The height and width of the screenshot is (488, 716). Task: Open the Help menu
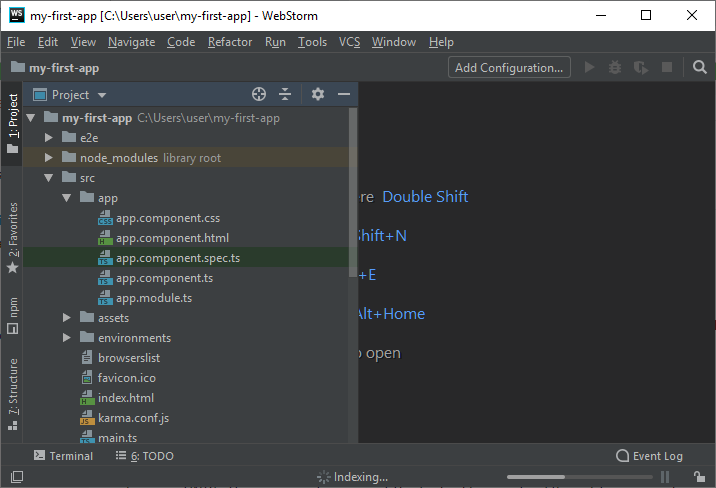click(x=441, y=42)
